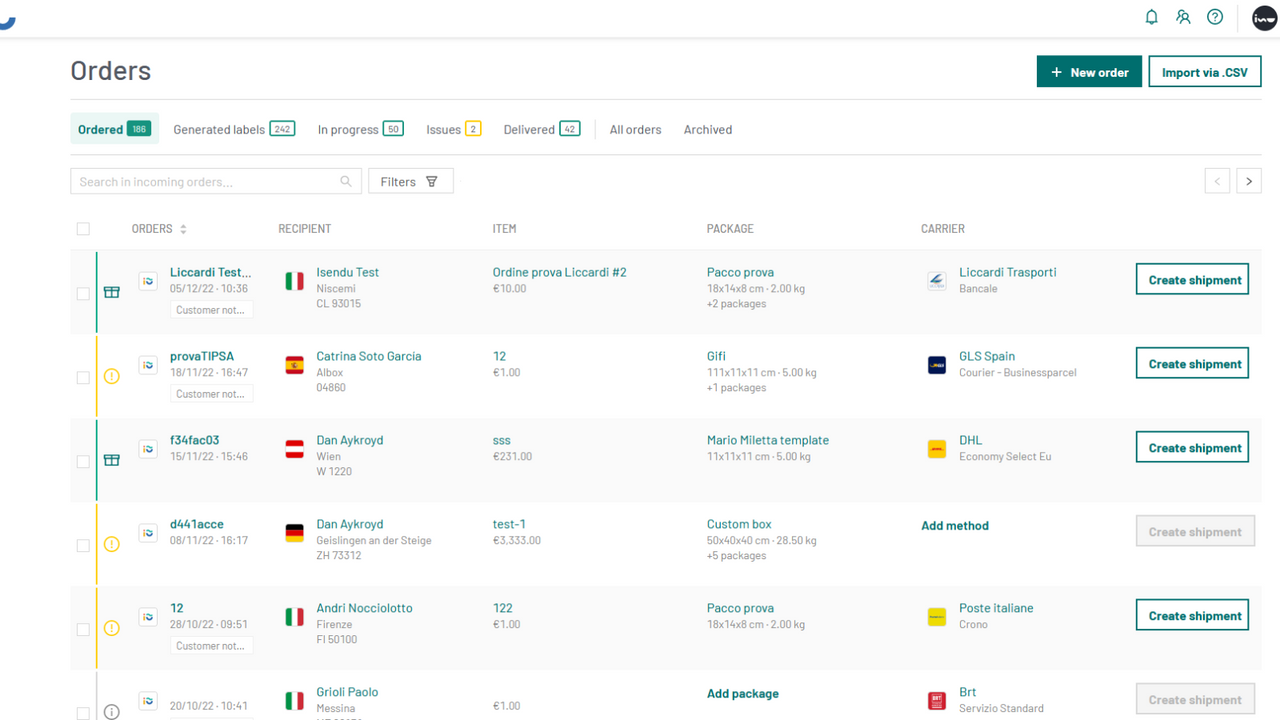Sort orders using the ORDERS column arrows

click(x=185, y=228)
